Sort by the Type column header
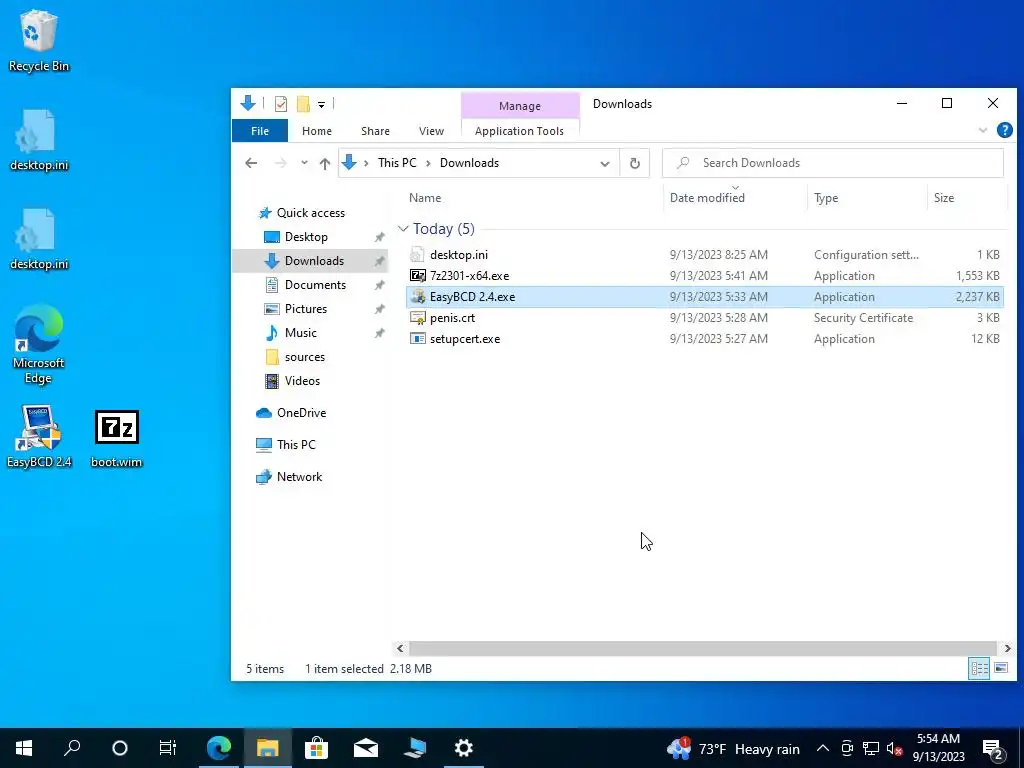1024x768 pixels. 826,198
